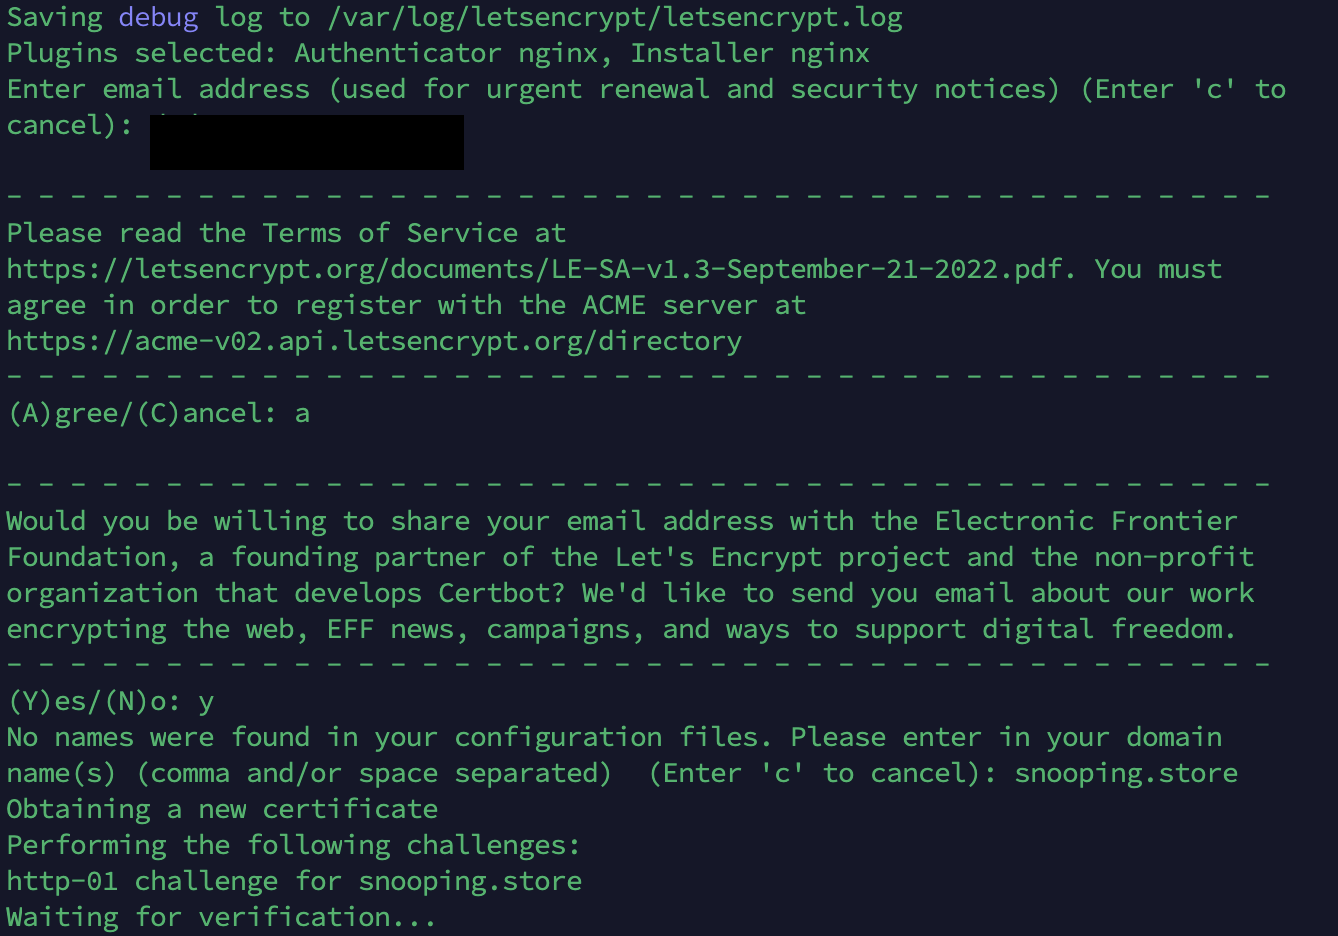Click the first dashed separator line
Viewport: 1338px width, 936px height.
click(x=638, y=196)
